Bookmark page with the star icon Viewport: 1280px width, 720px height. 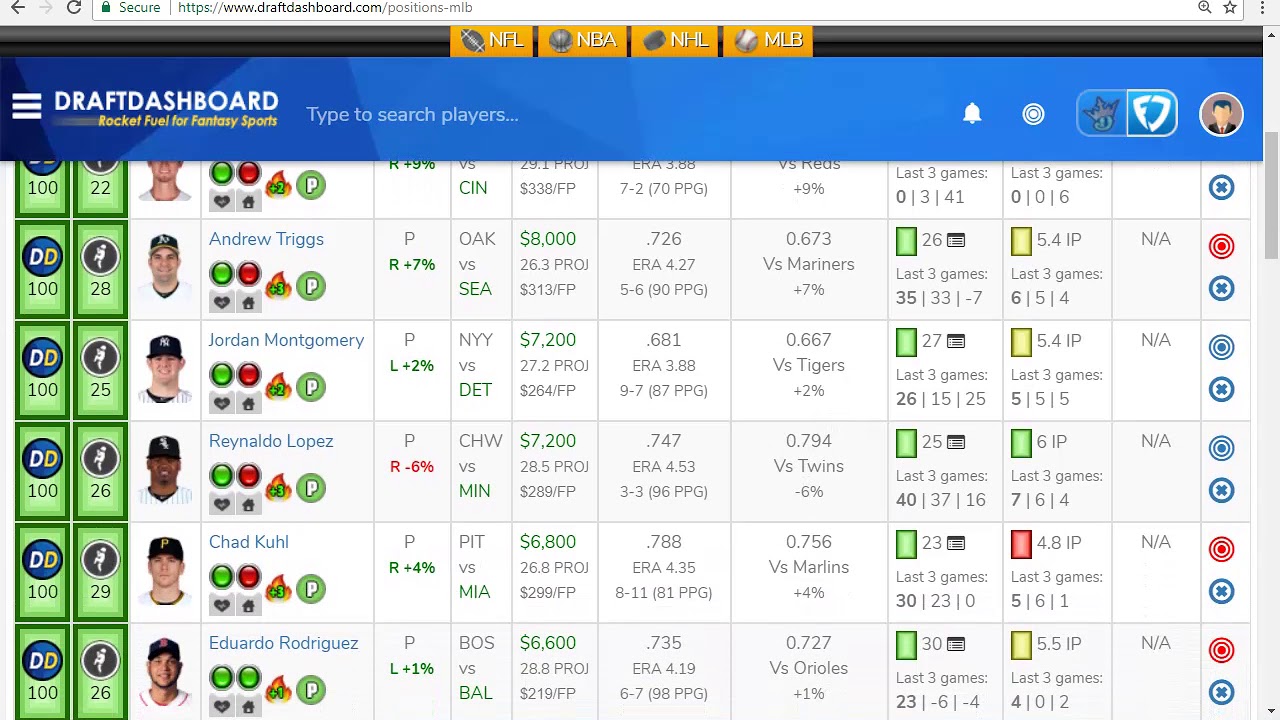(x=1230, y=8)
